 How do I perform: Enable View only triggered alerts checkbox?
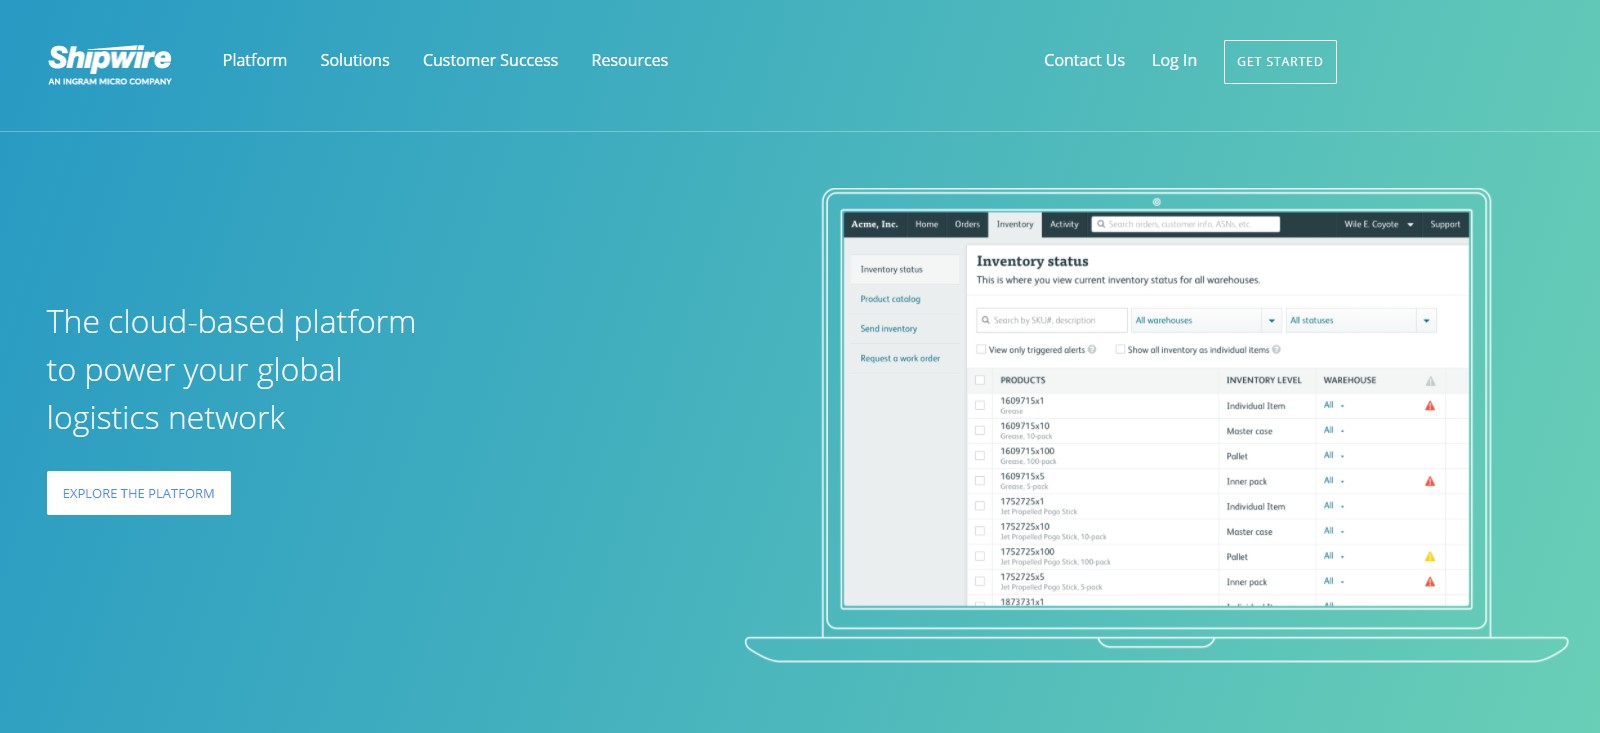click(x=981, y=350)
